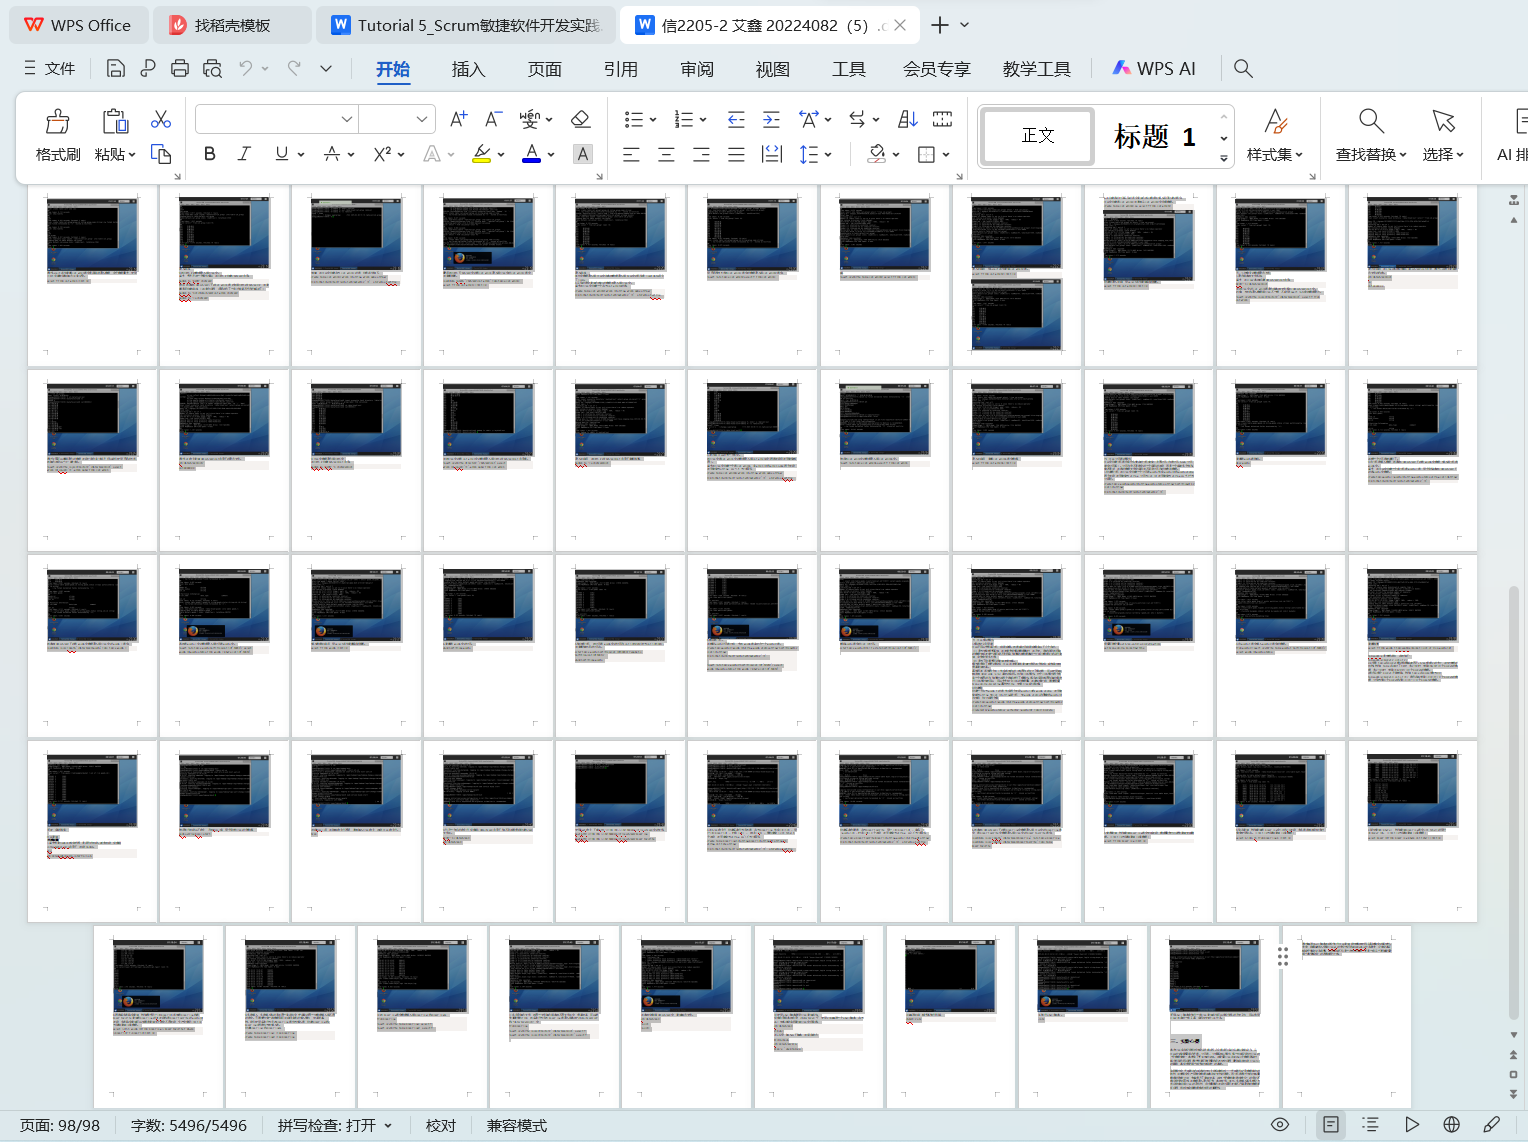
Task: Increase font size with A+ icon
Action: coord(458,119)
